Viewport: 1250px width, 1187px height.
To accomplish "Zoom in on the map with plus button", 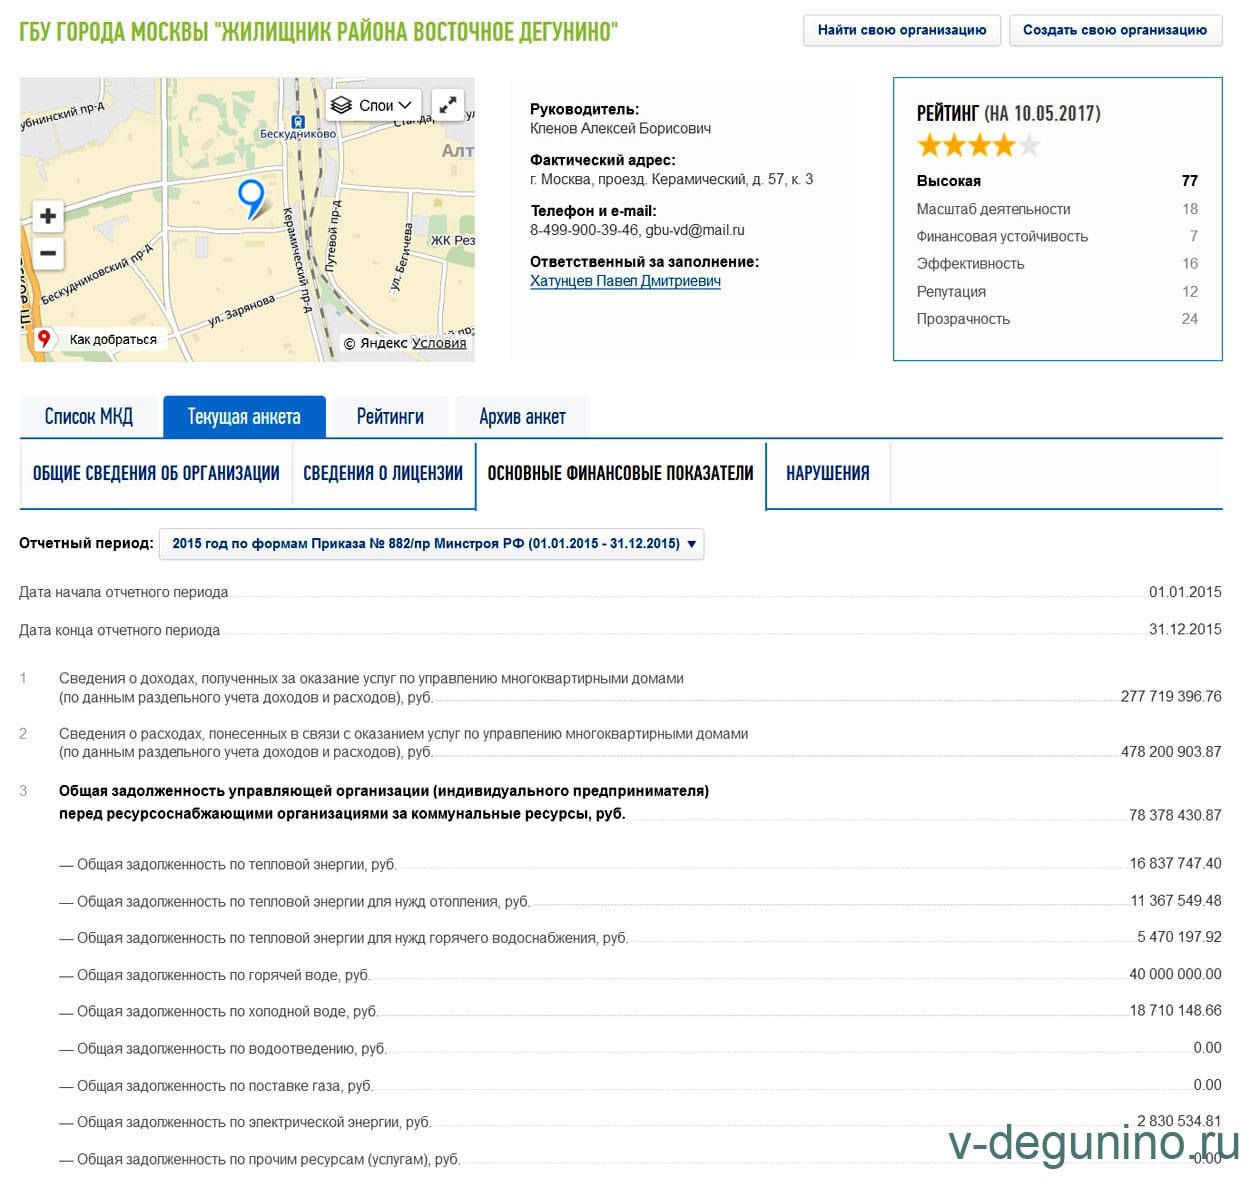I will tap(47, 216).
